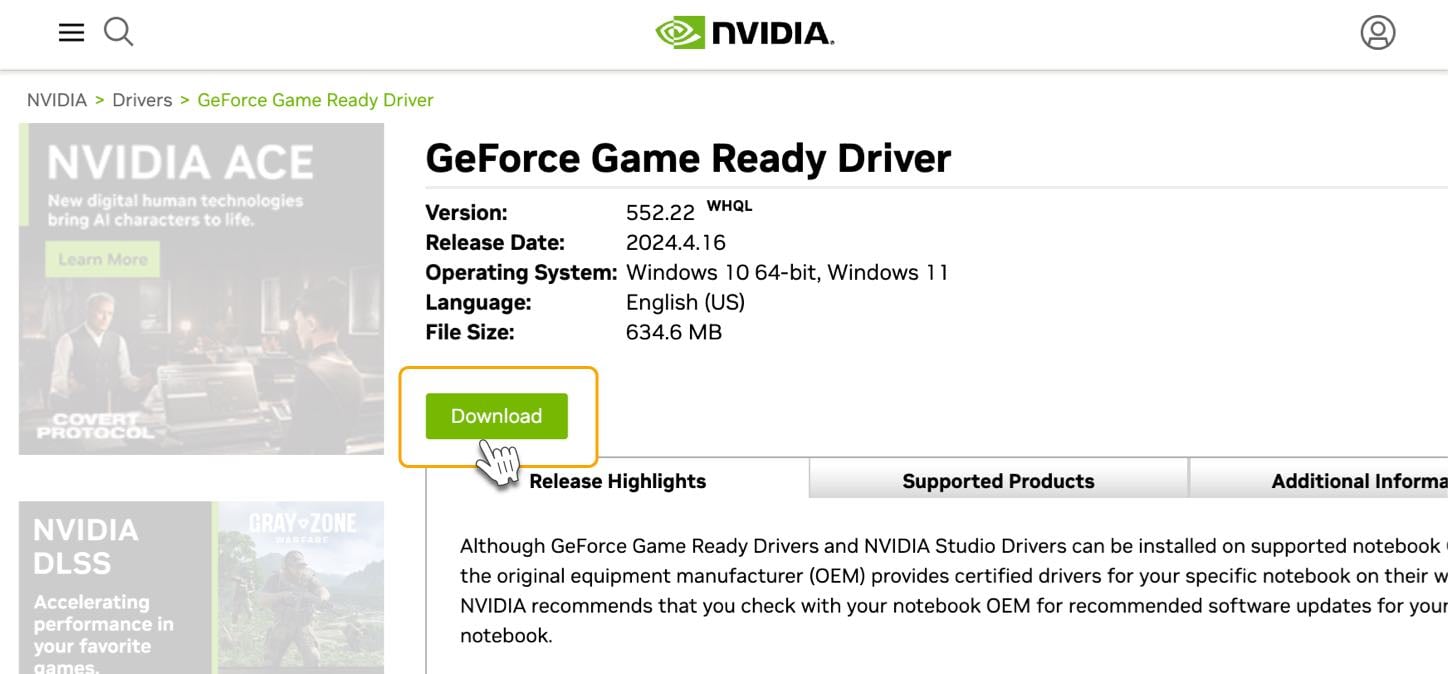Click the version number 552.22
The width and height of the screenshot is (1448, 674).
[x=660, y=213]
